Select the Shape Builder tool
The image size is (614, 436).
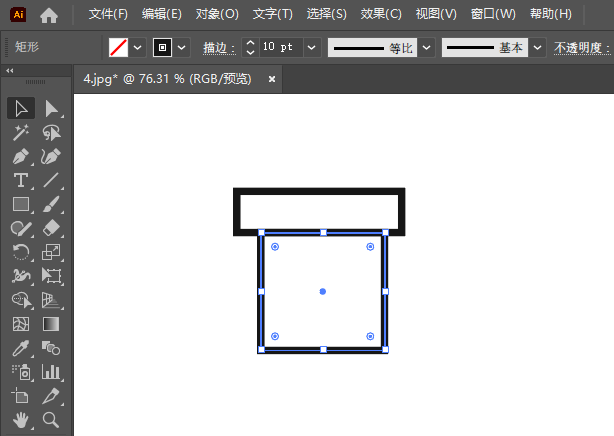21,300
